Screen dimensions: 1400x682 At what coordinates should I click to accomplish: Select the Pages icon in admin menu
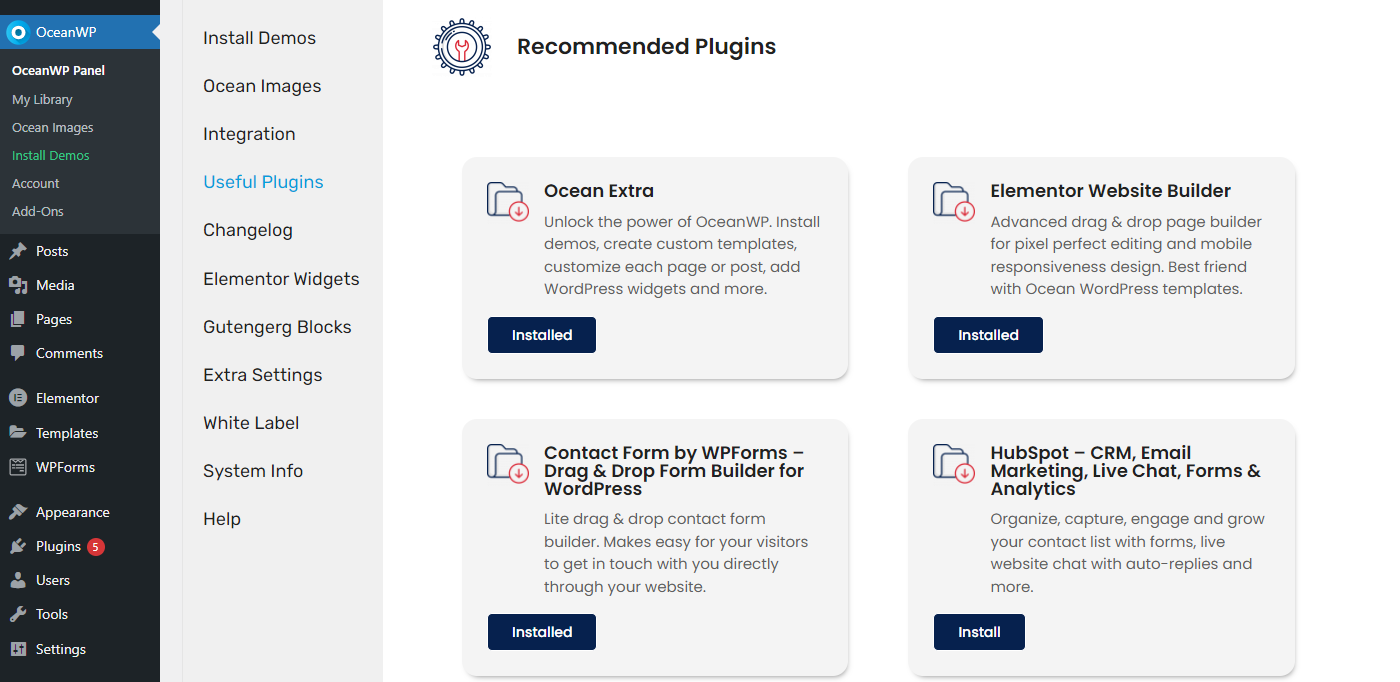(x=18, y=319)
